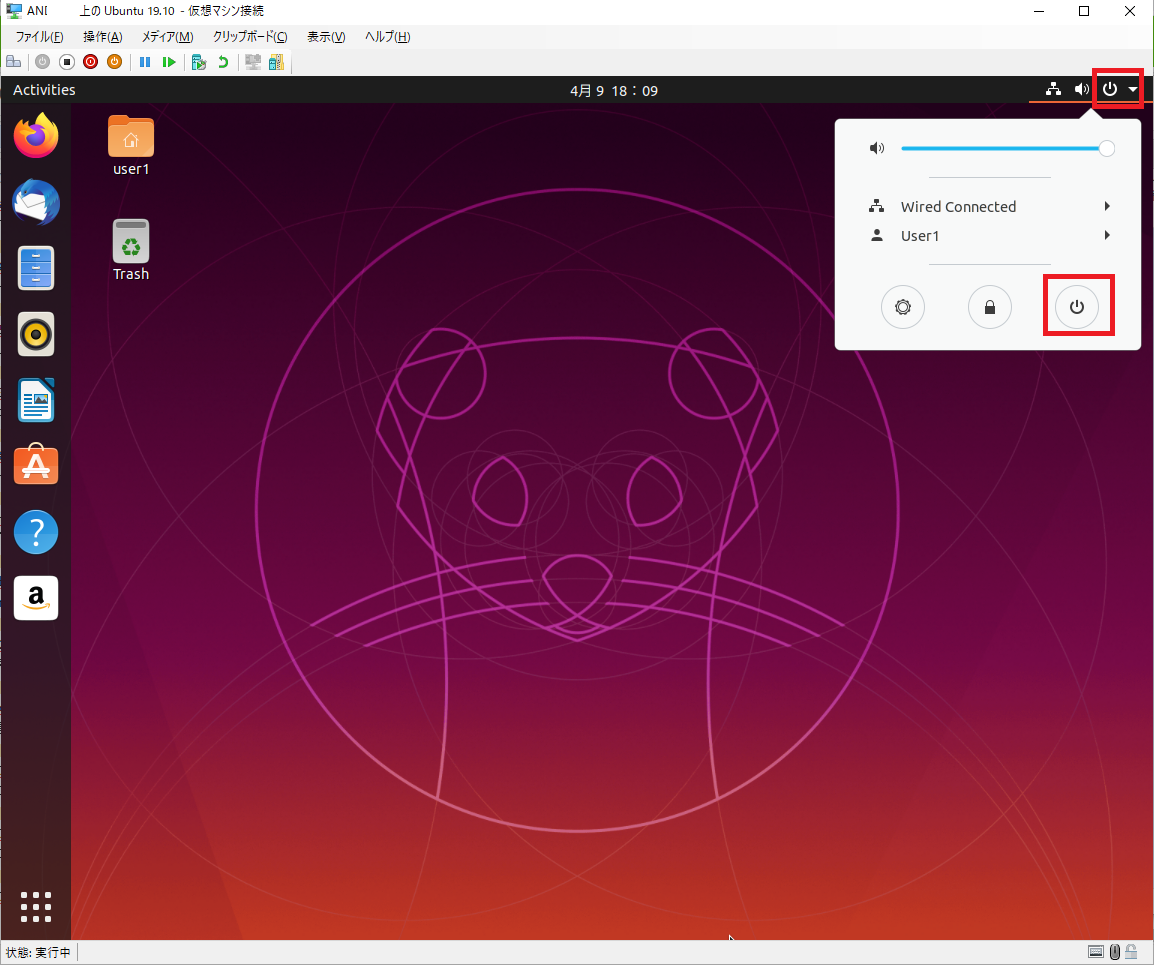Show Applications grid in the dock

point(36,907)
